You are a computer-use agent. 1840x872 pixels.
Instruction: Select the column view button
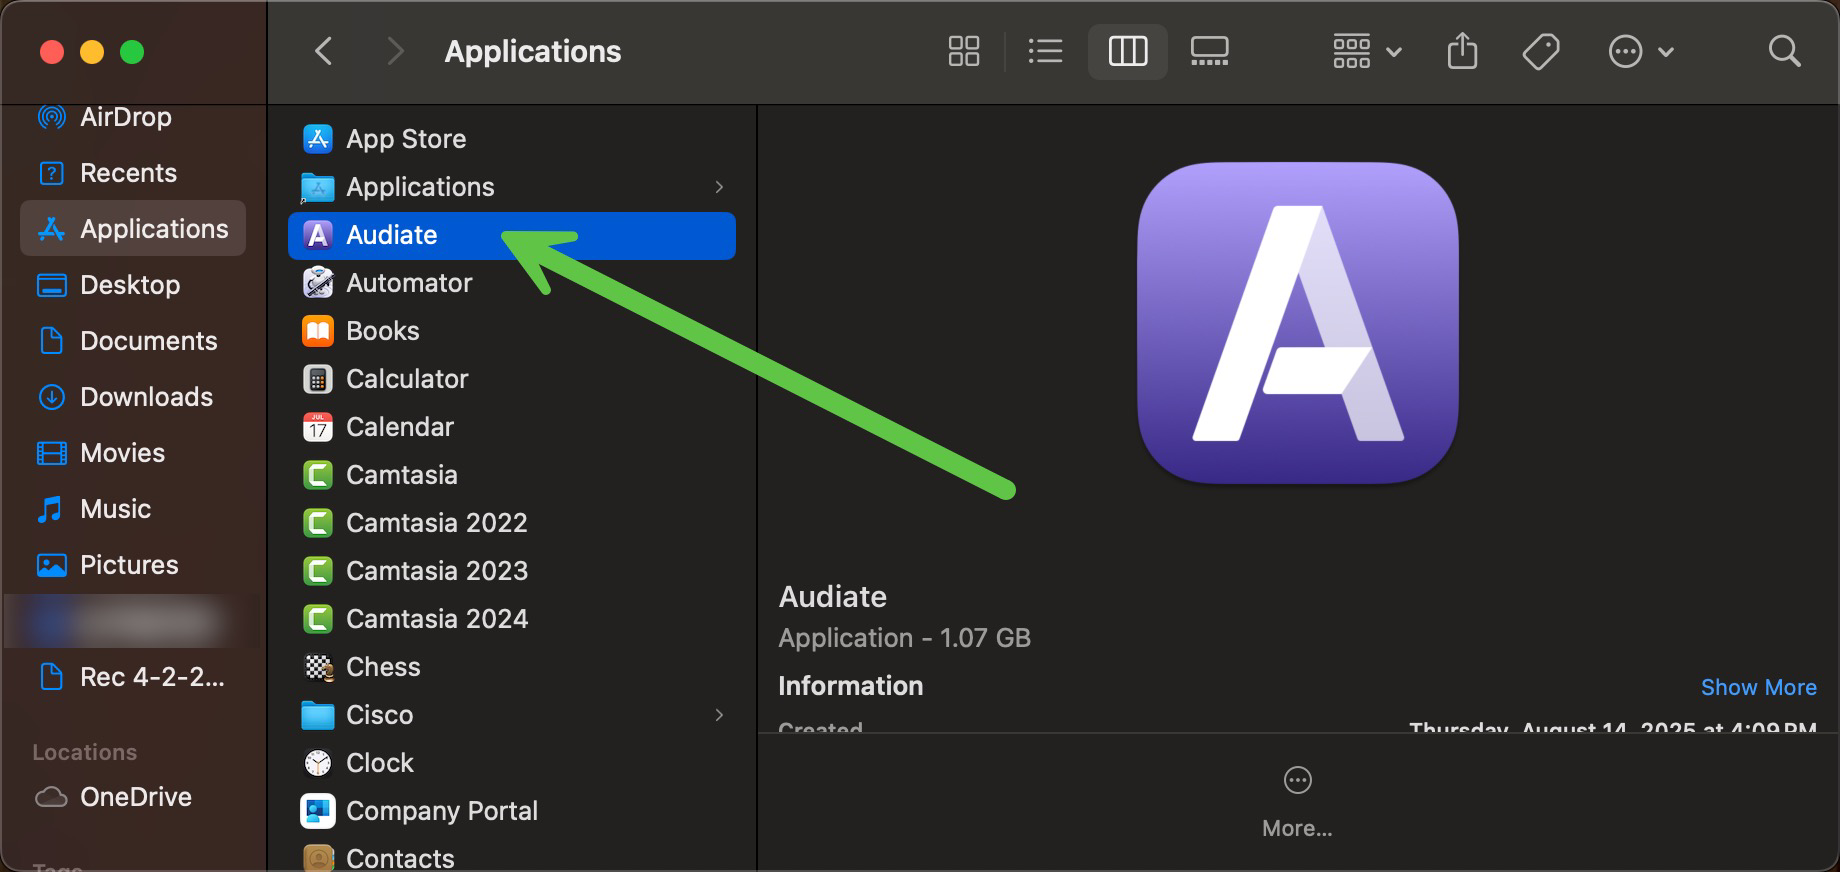(1127, 51)
